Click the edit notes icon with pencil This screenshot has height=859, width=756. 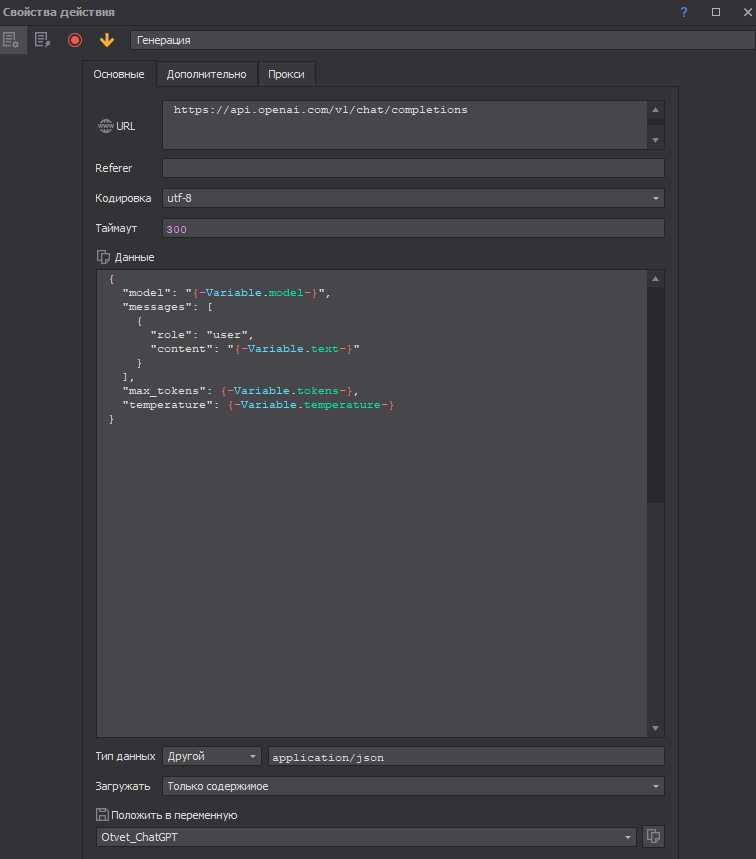42,40
